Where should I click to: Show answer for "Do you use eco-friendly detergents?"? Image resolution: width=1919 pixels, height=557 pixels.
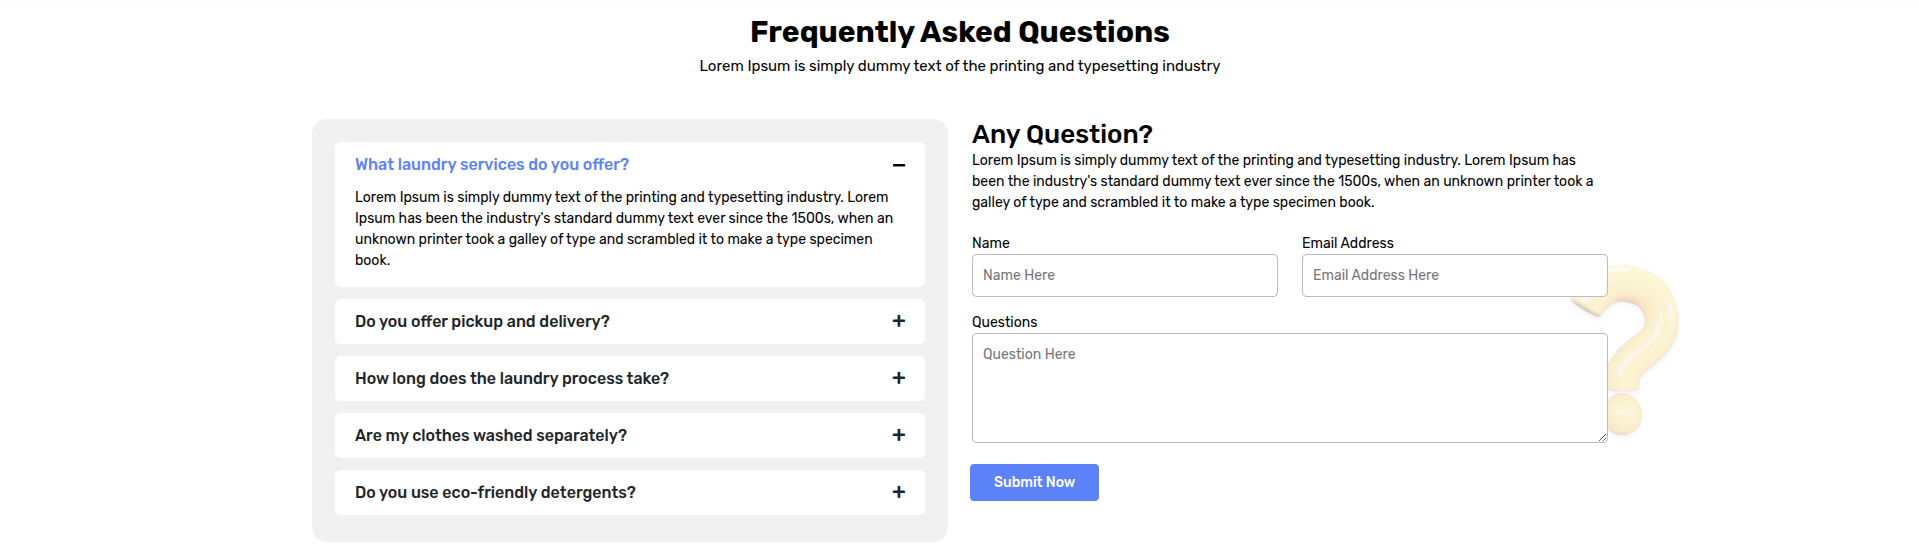pos(495,493)
